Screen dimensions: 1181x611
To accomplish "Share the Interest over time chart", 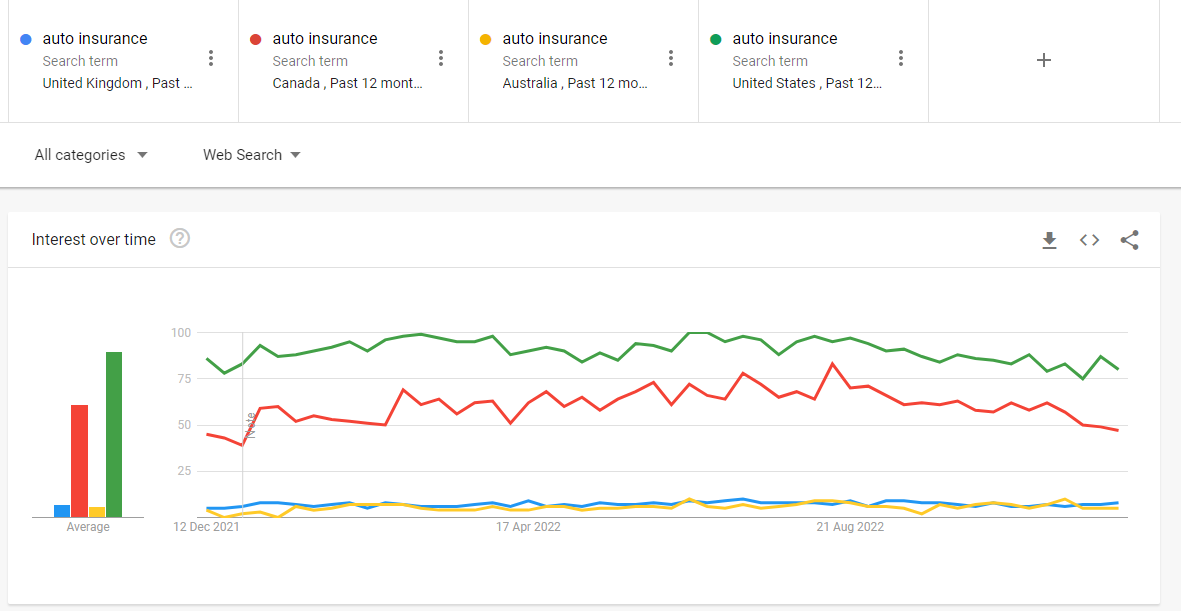I will point(1129,240).
